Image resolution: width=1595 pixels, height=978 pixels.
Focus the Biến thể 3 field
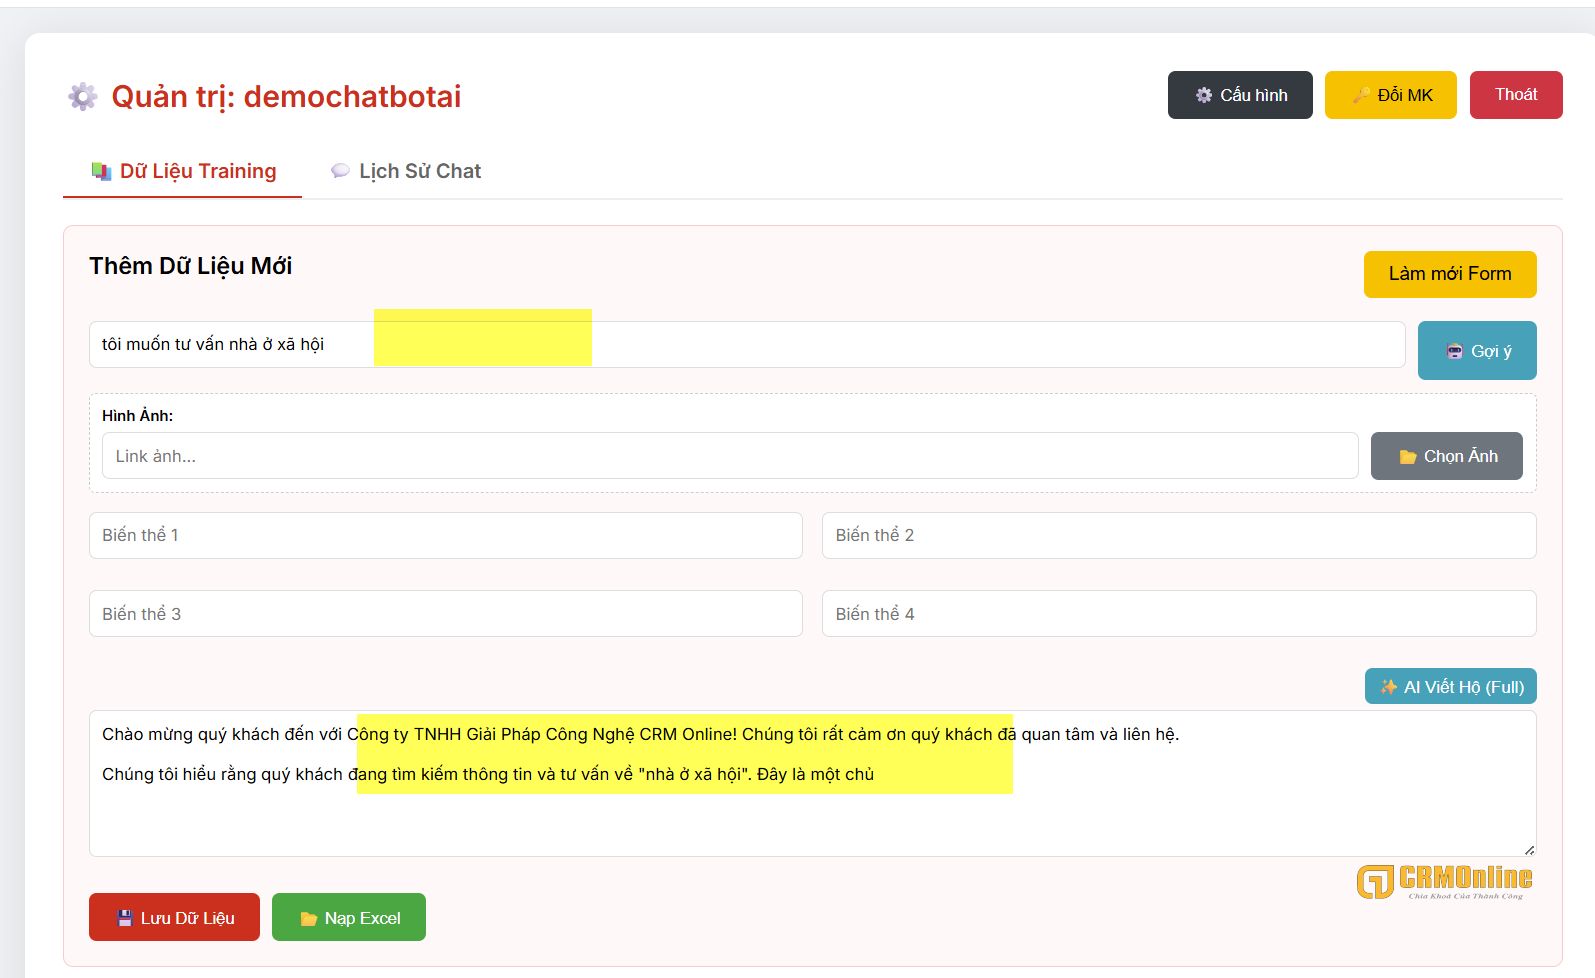pos(445,614)
